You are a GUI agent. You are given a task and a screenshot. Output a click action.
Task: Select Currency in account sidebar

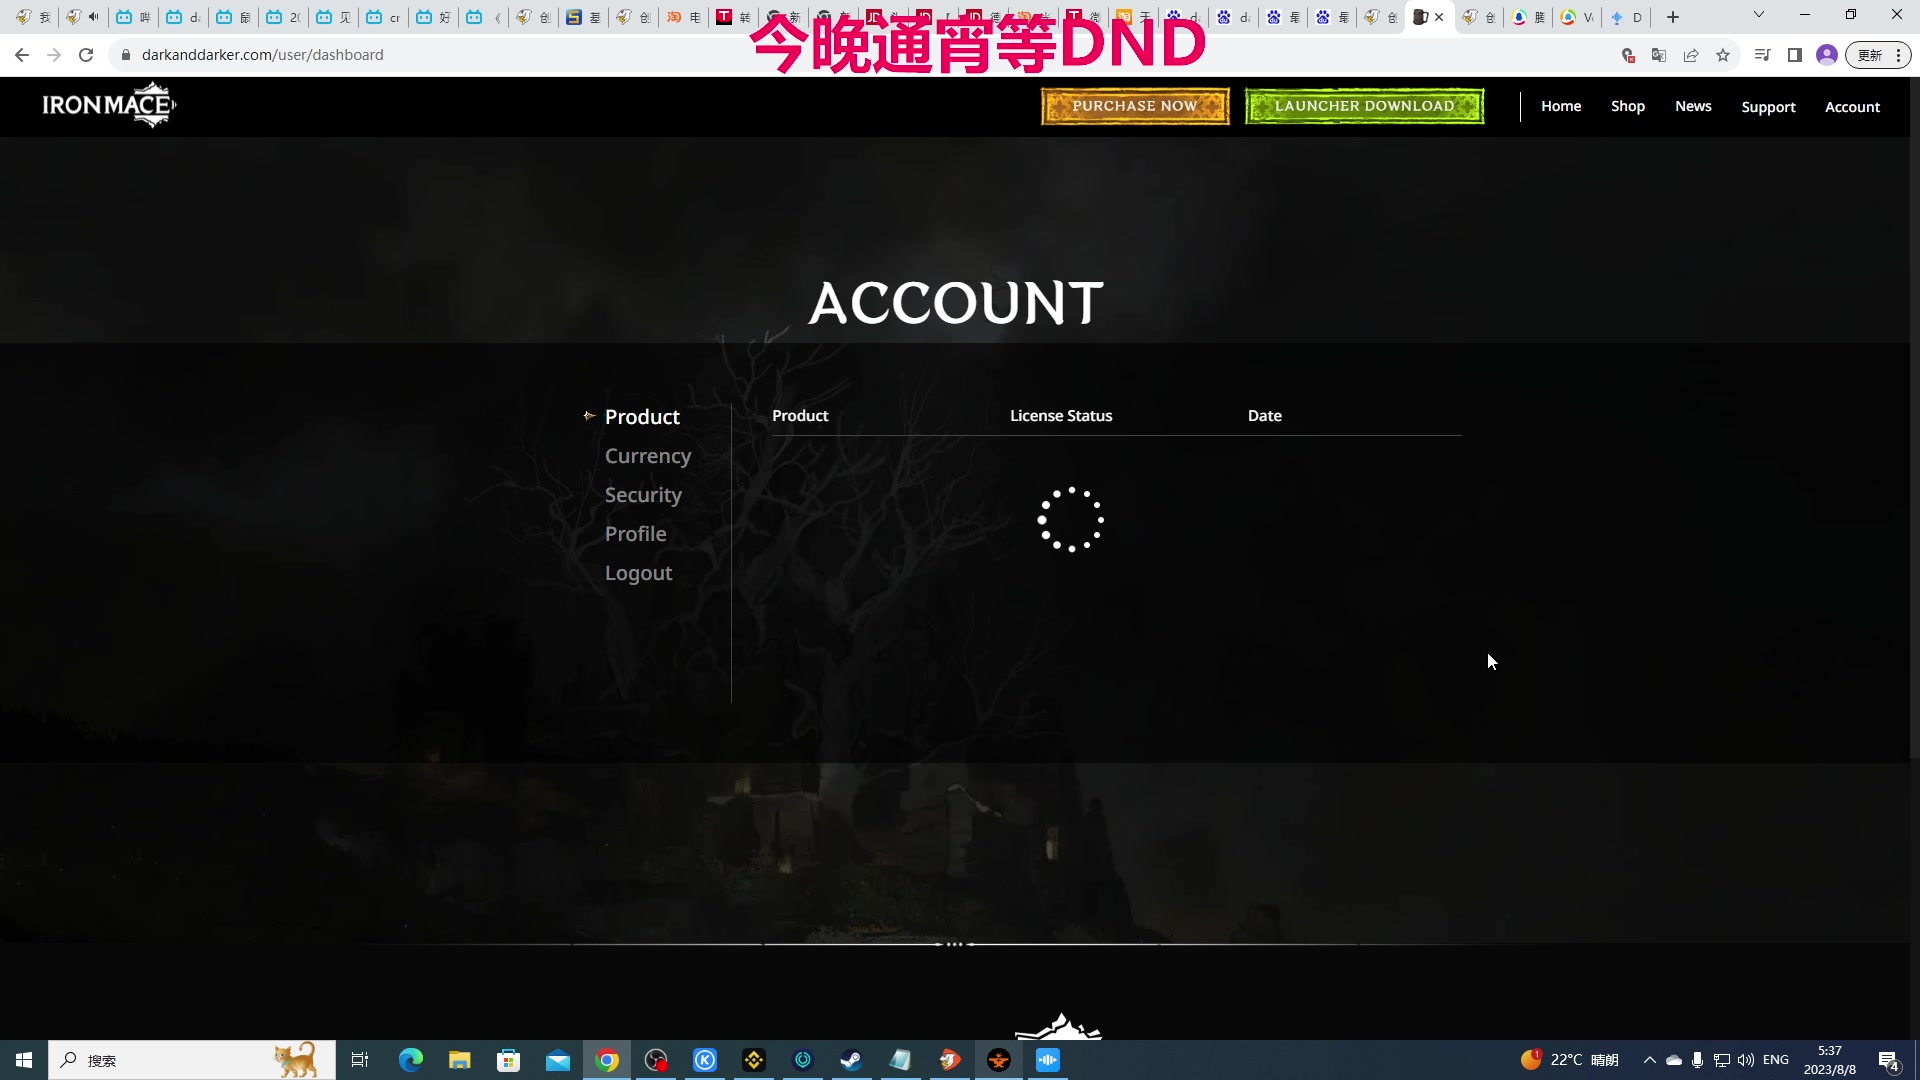pos(648,456)
